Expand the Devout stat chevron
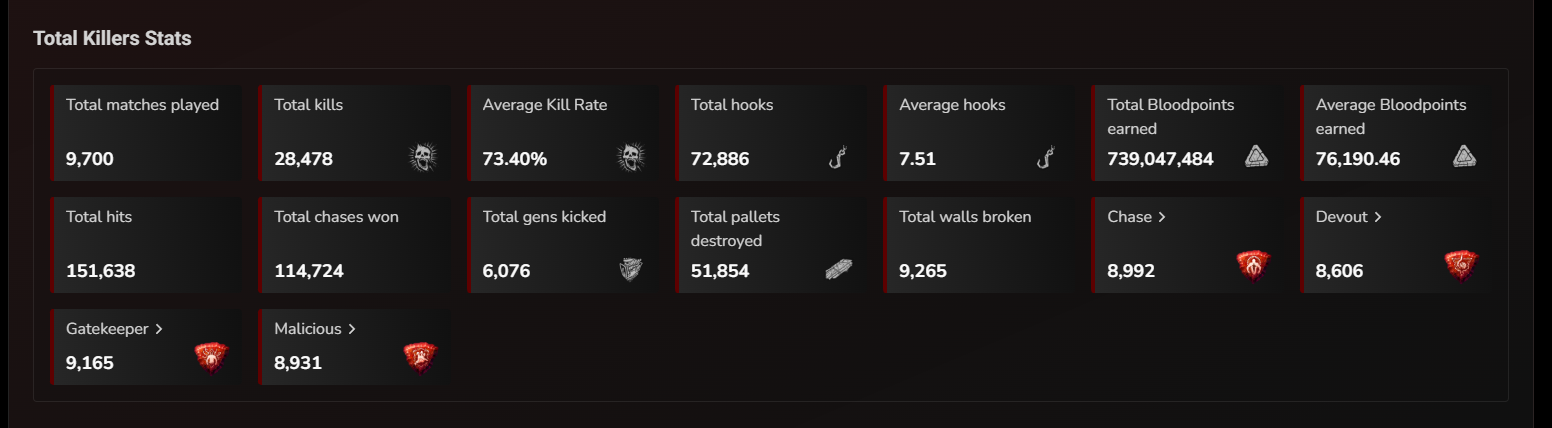Image resolution: width=1552 pixels, height=428 pixels. pos(1378,217)
